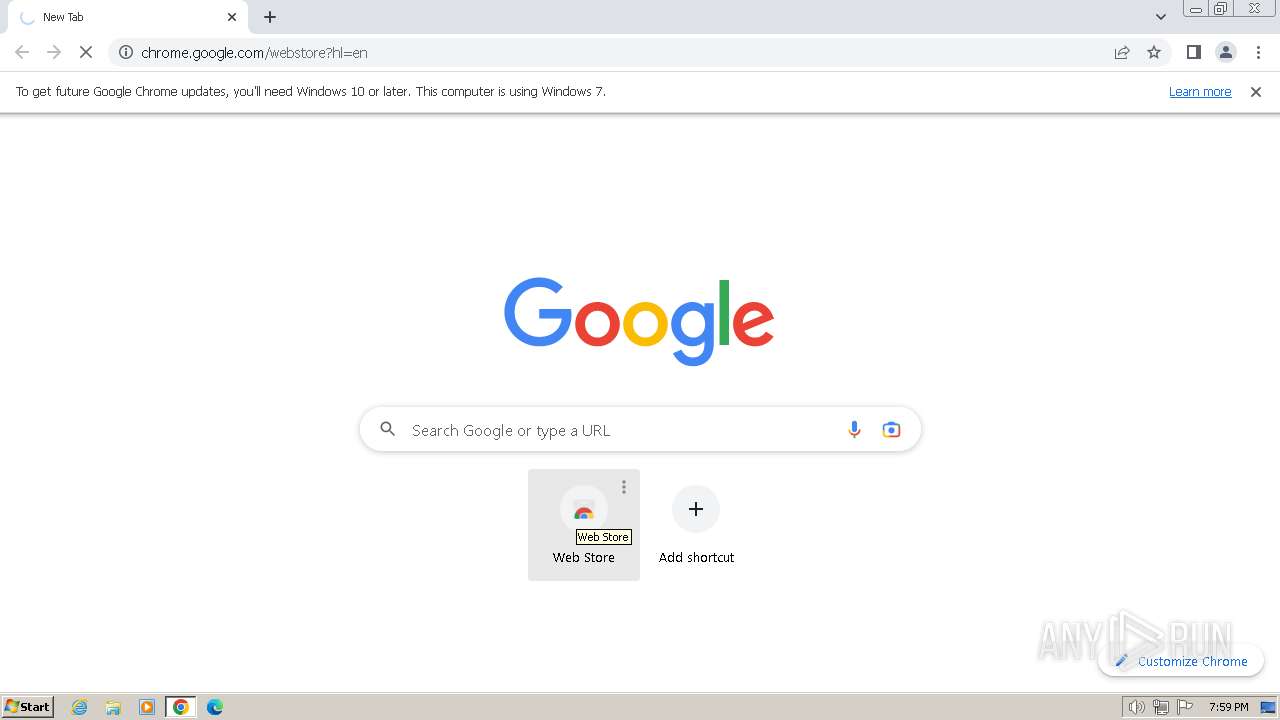Launch Microsoft Edge from taskbar
Viewport: 1280px width, 720px height.
coord(215,707)
